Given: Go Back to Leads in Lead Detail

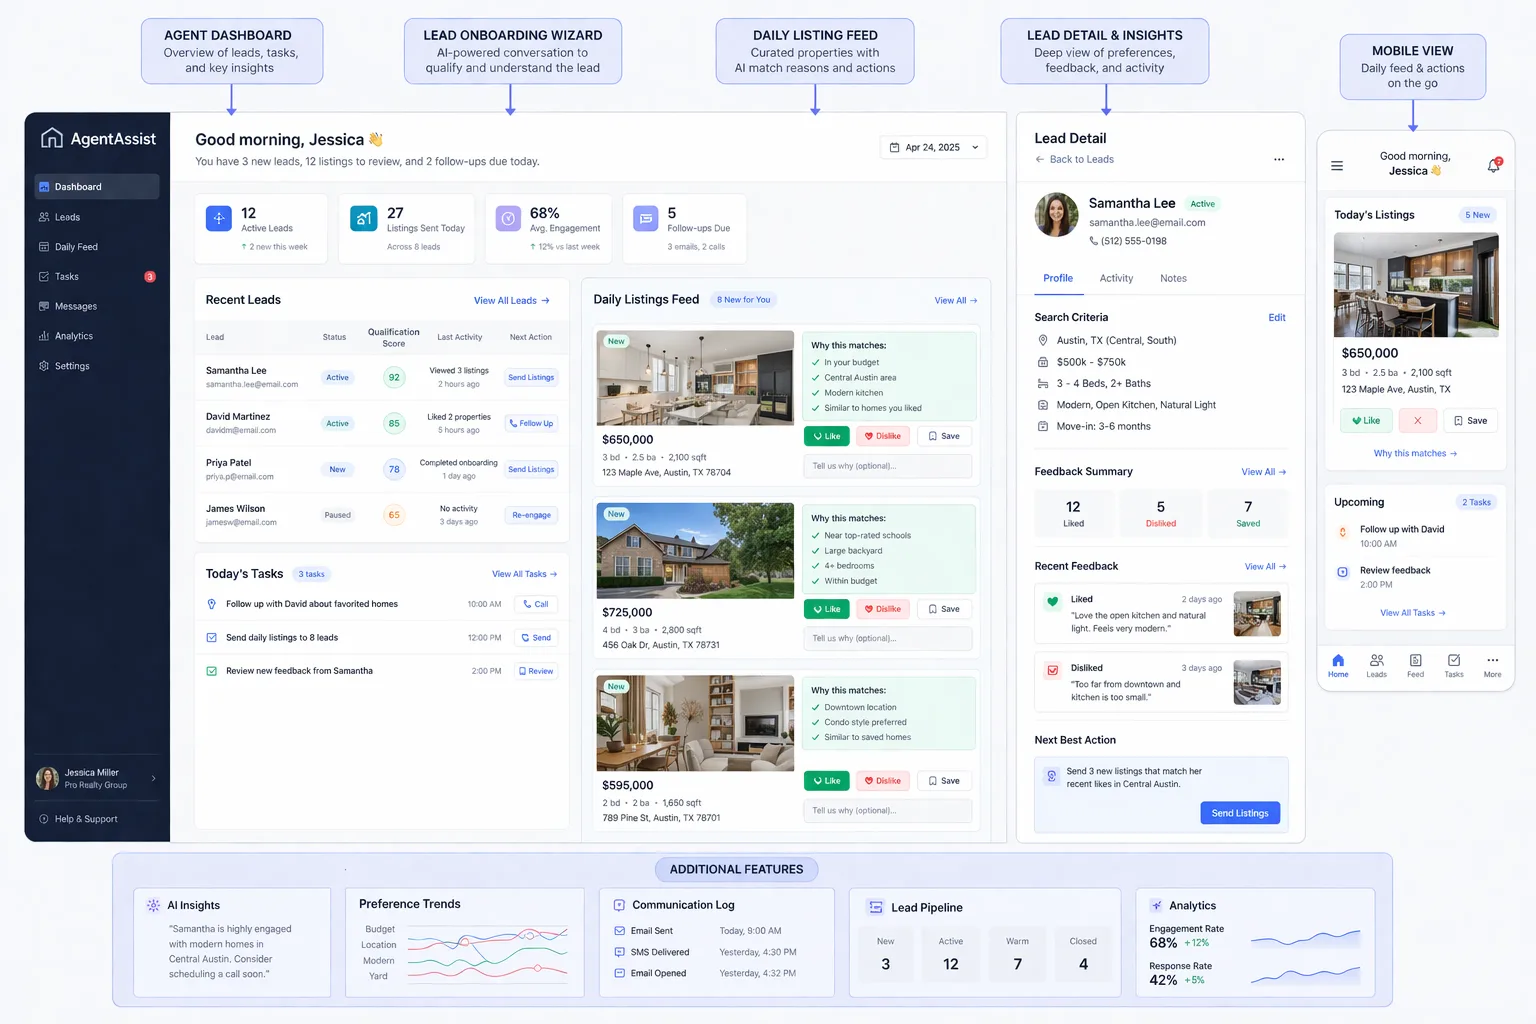Looking at the screenshot, I should coord(1074,160).
